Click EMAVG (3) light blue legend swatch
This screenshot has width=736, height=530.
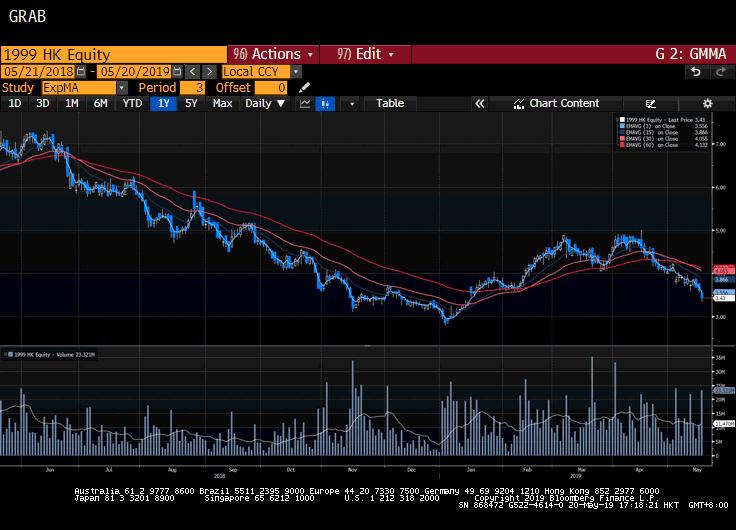click(622, 126)
